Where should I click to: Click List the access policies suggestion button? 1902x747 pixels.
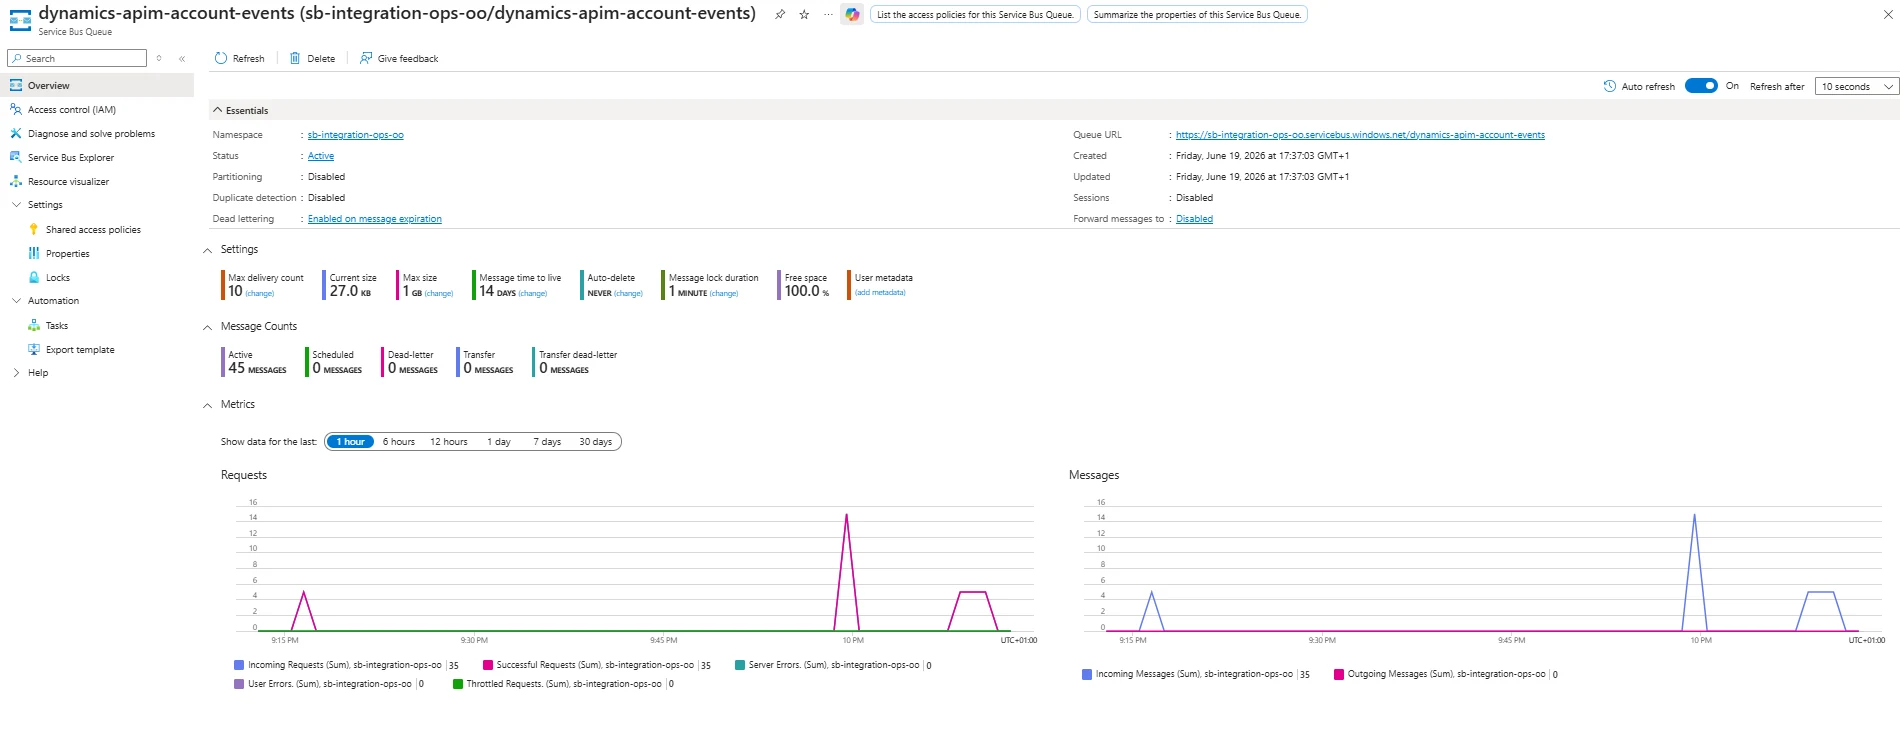coord(975,14)
